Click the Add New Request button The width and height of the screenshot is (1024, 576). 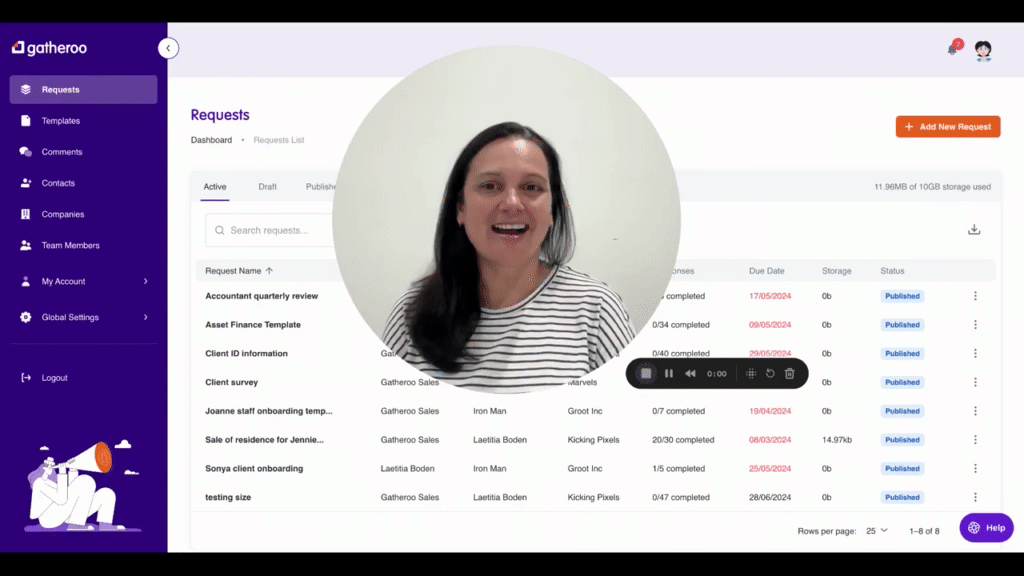(948, 127)
